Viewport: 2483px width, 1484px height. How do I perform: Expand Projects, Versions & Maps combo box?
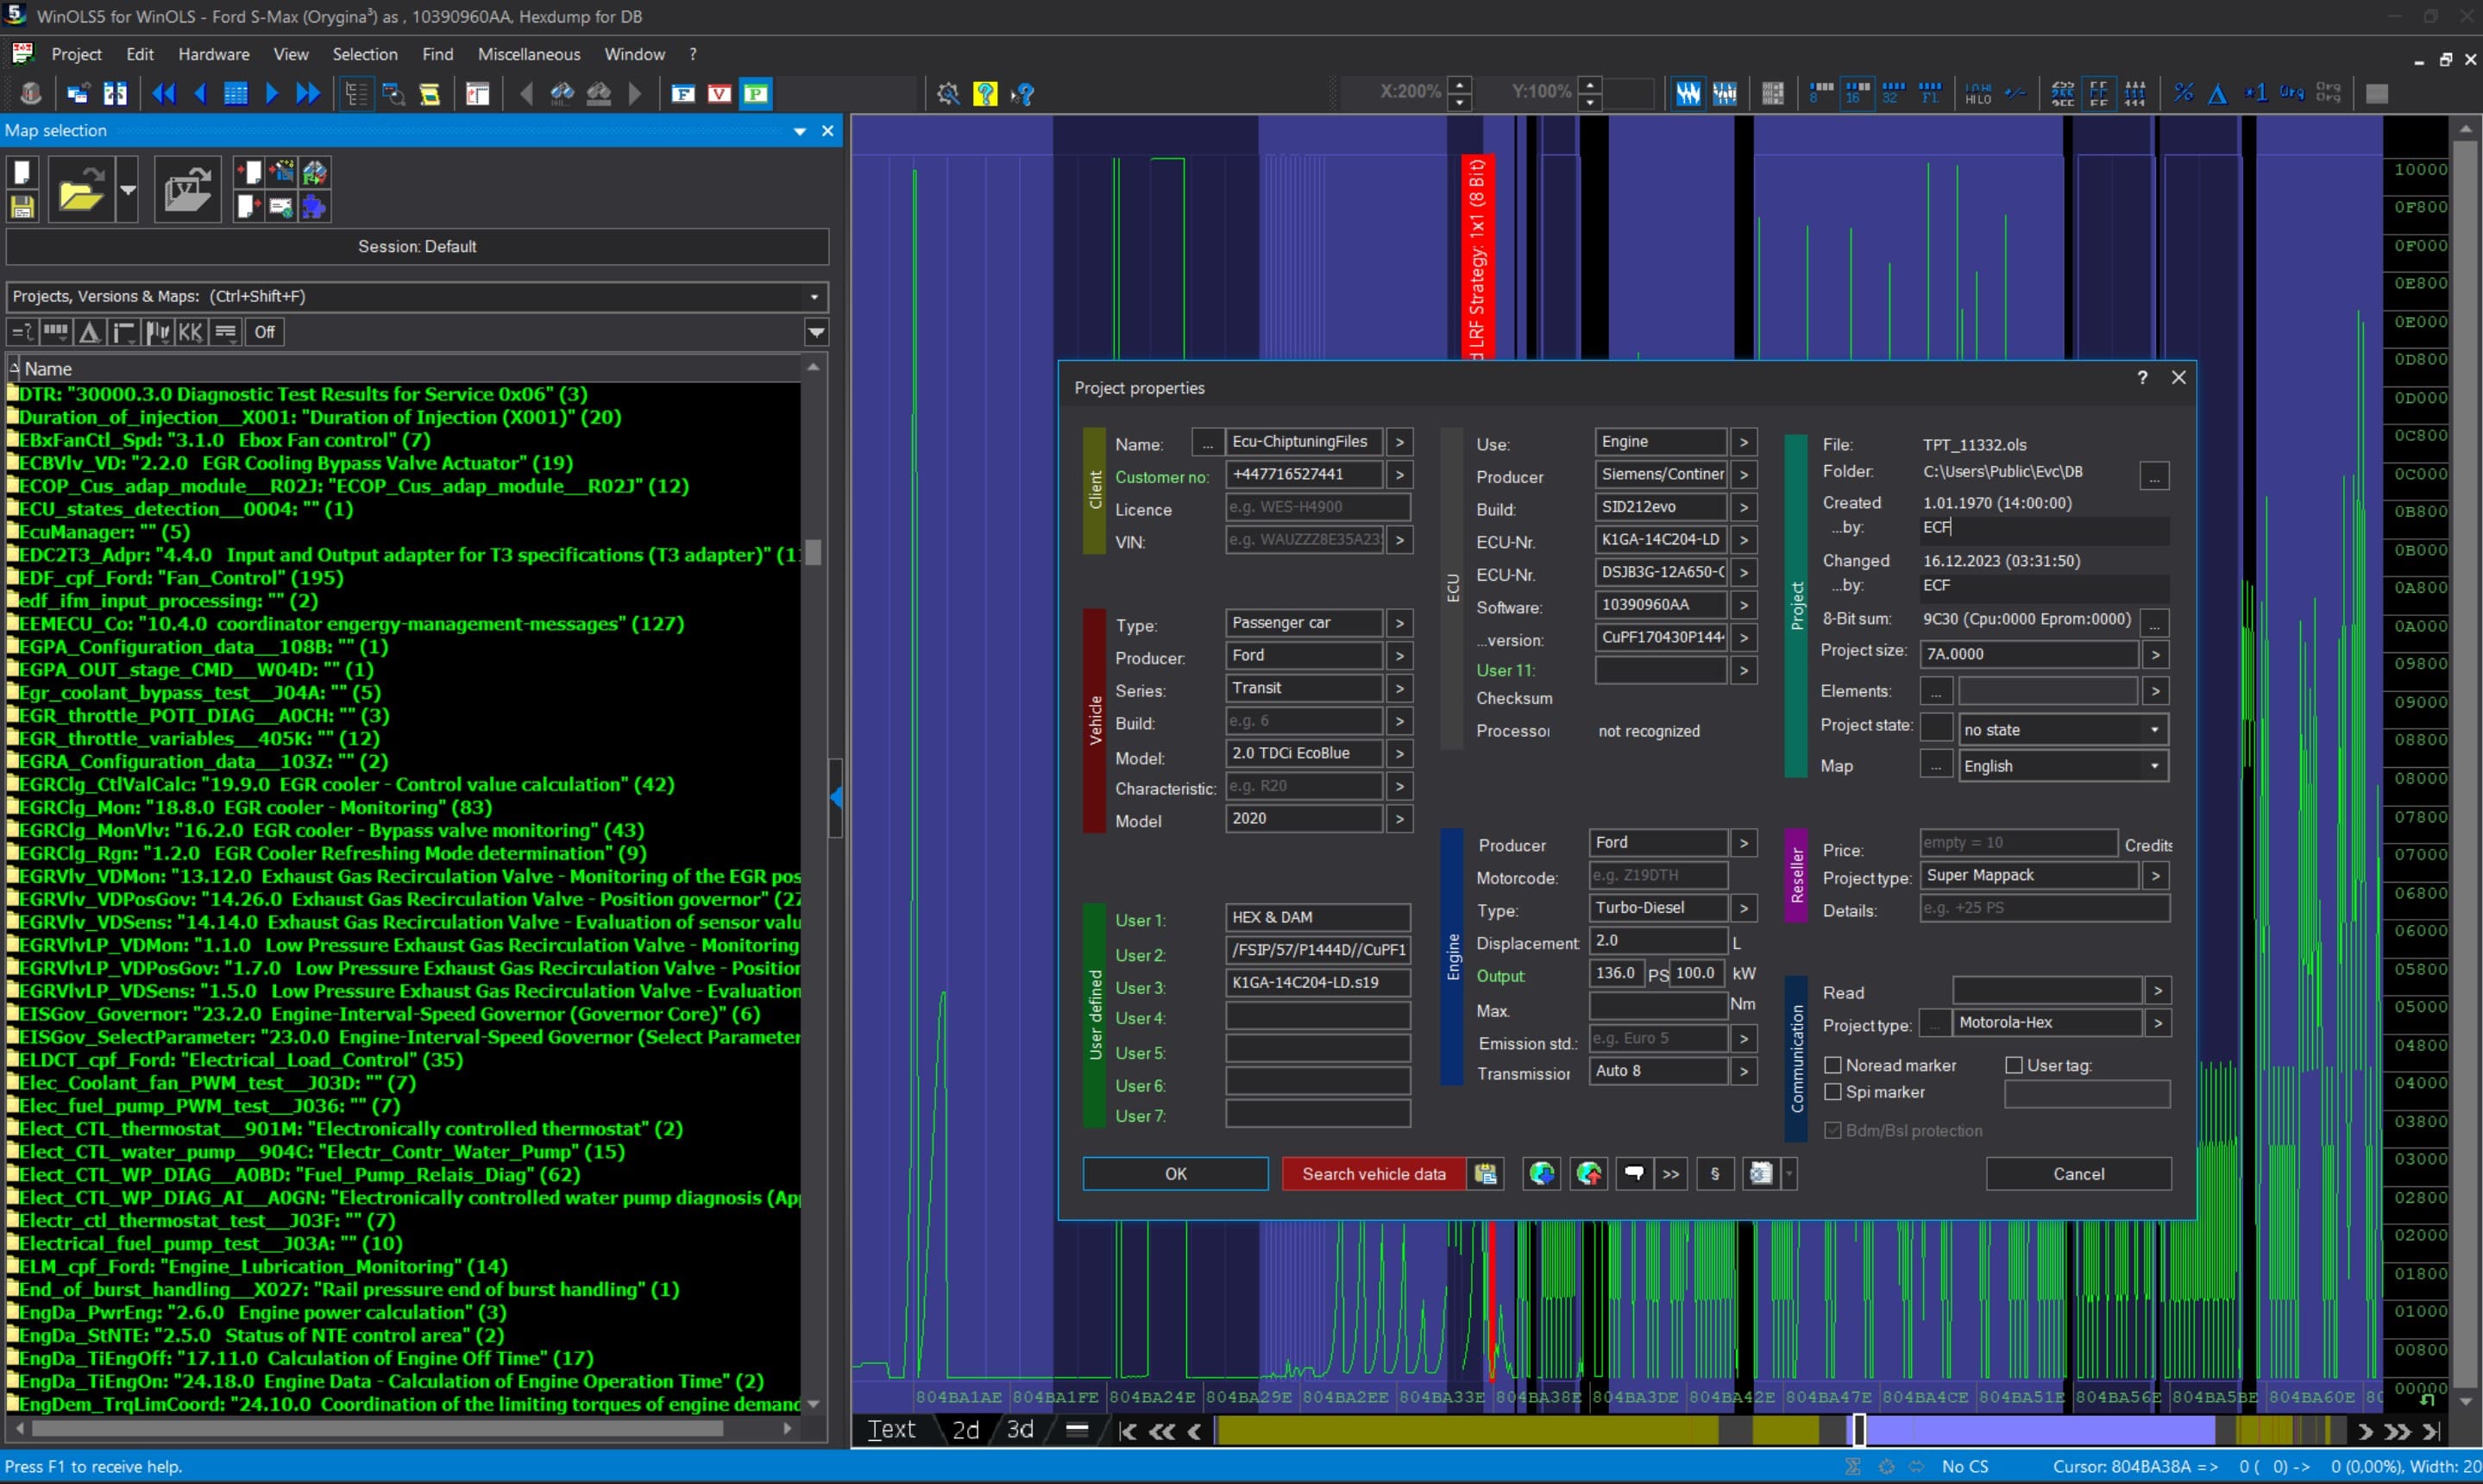(x=814, y=296)
